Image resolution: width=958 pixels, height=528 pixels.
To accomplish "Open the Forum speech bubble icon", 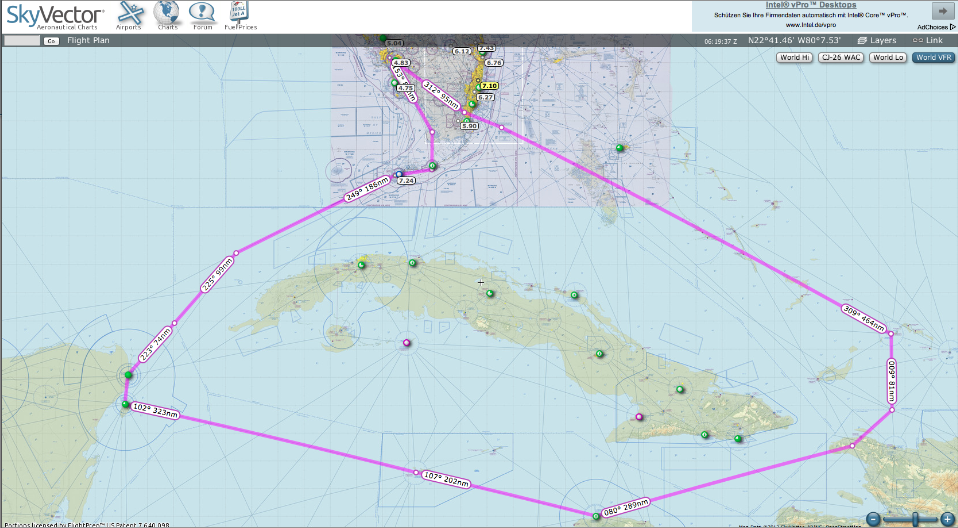I will [x=203, y=15].
